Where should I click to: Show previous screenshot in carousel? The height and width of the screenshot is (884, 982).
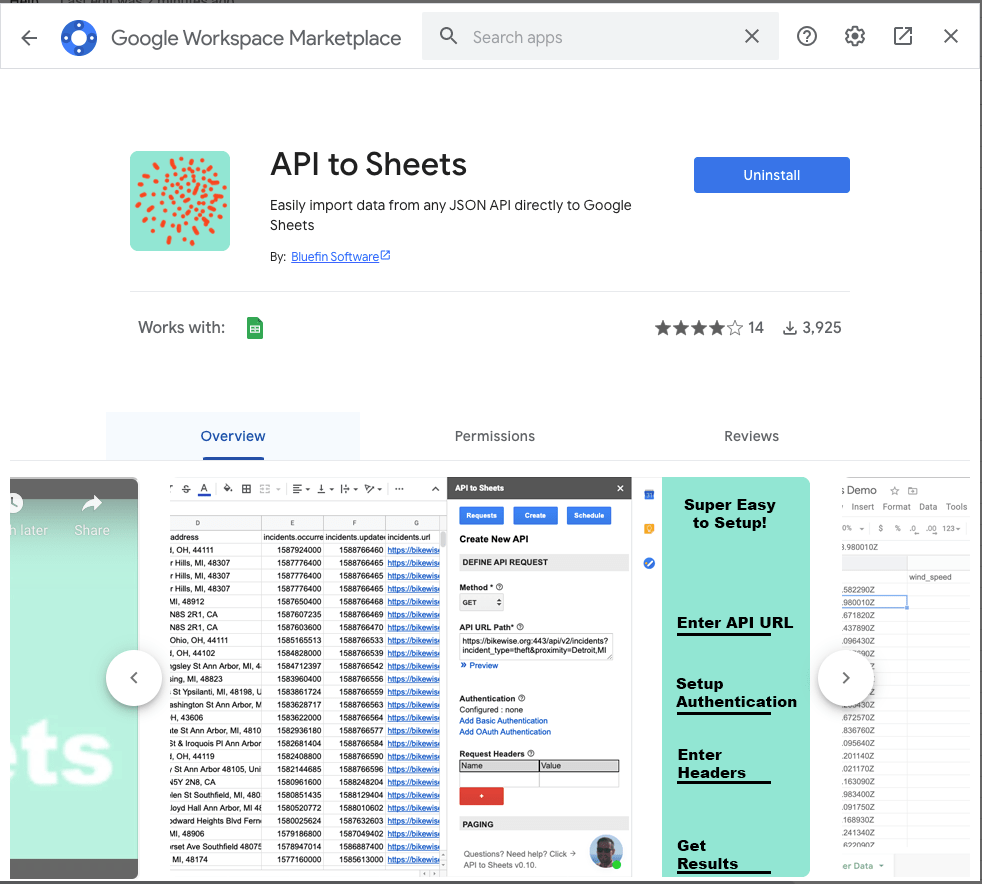pyautogui.click(x=134, y=678)
